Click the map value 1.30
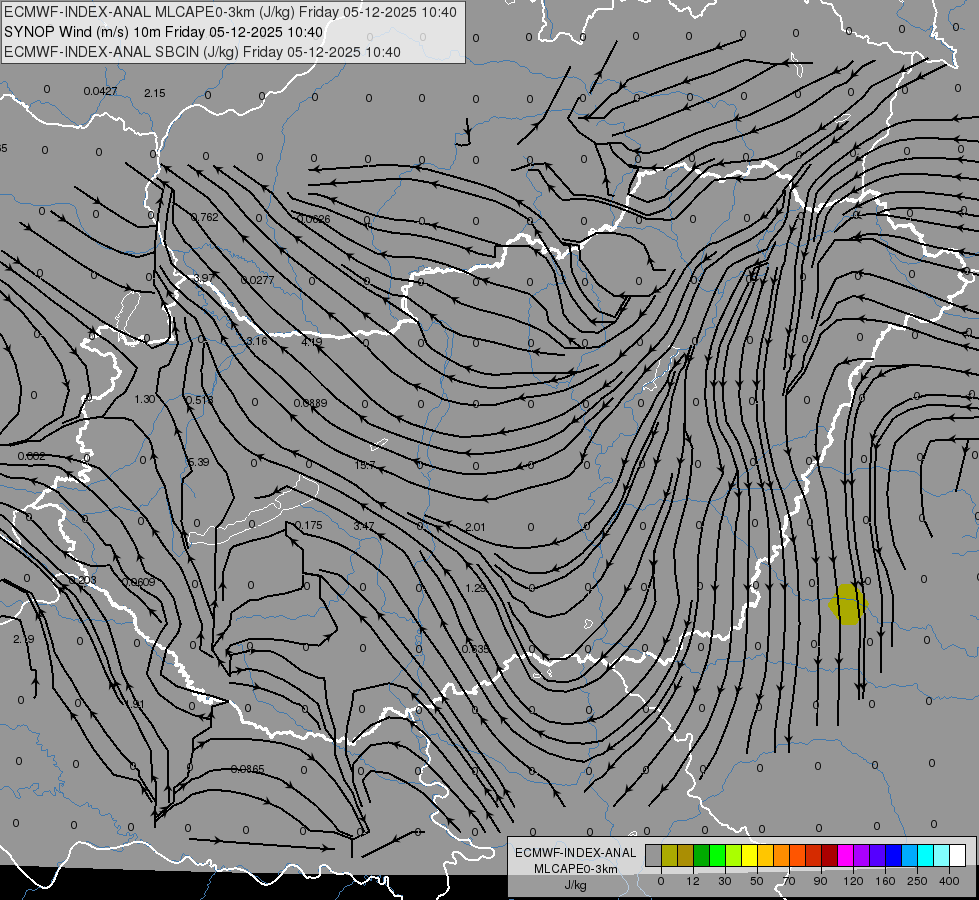 (x=145, y=398)
